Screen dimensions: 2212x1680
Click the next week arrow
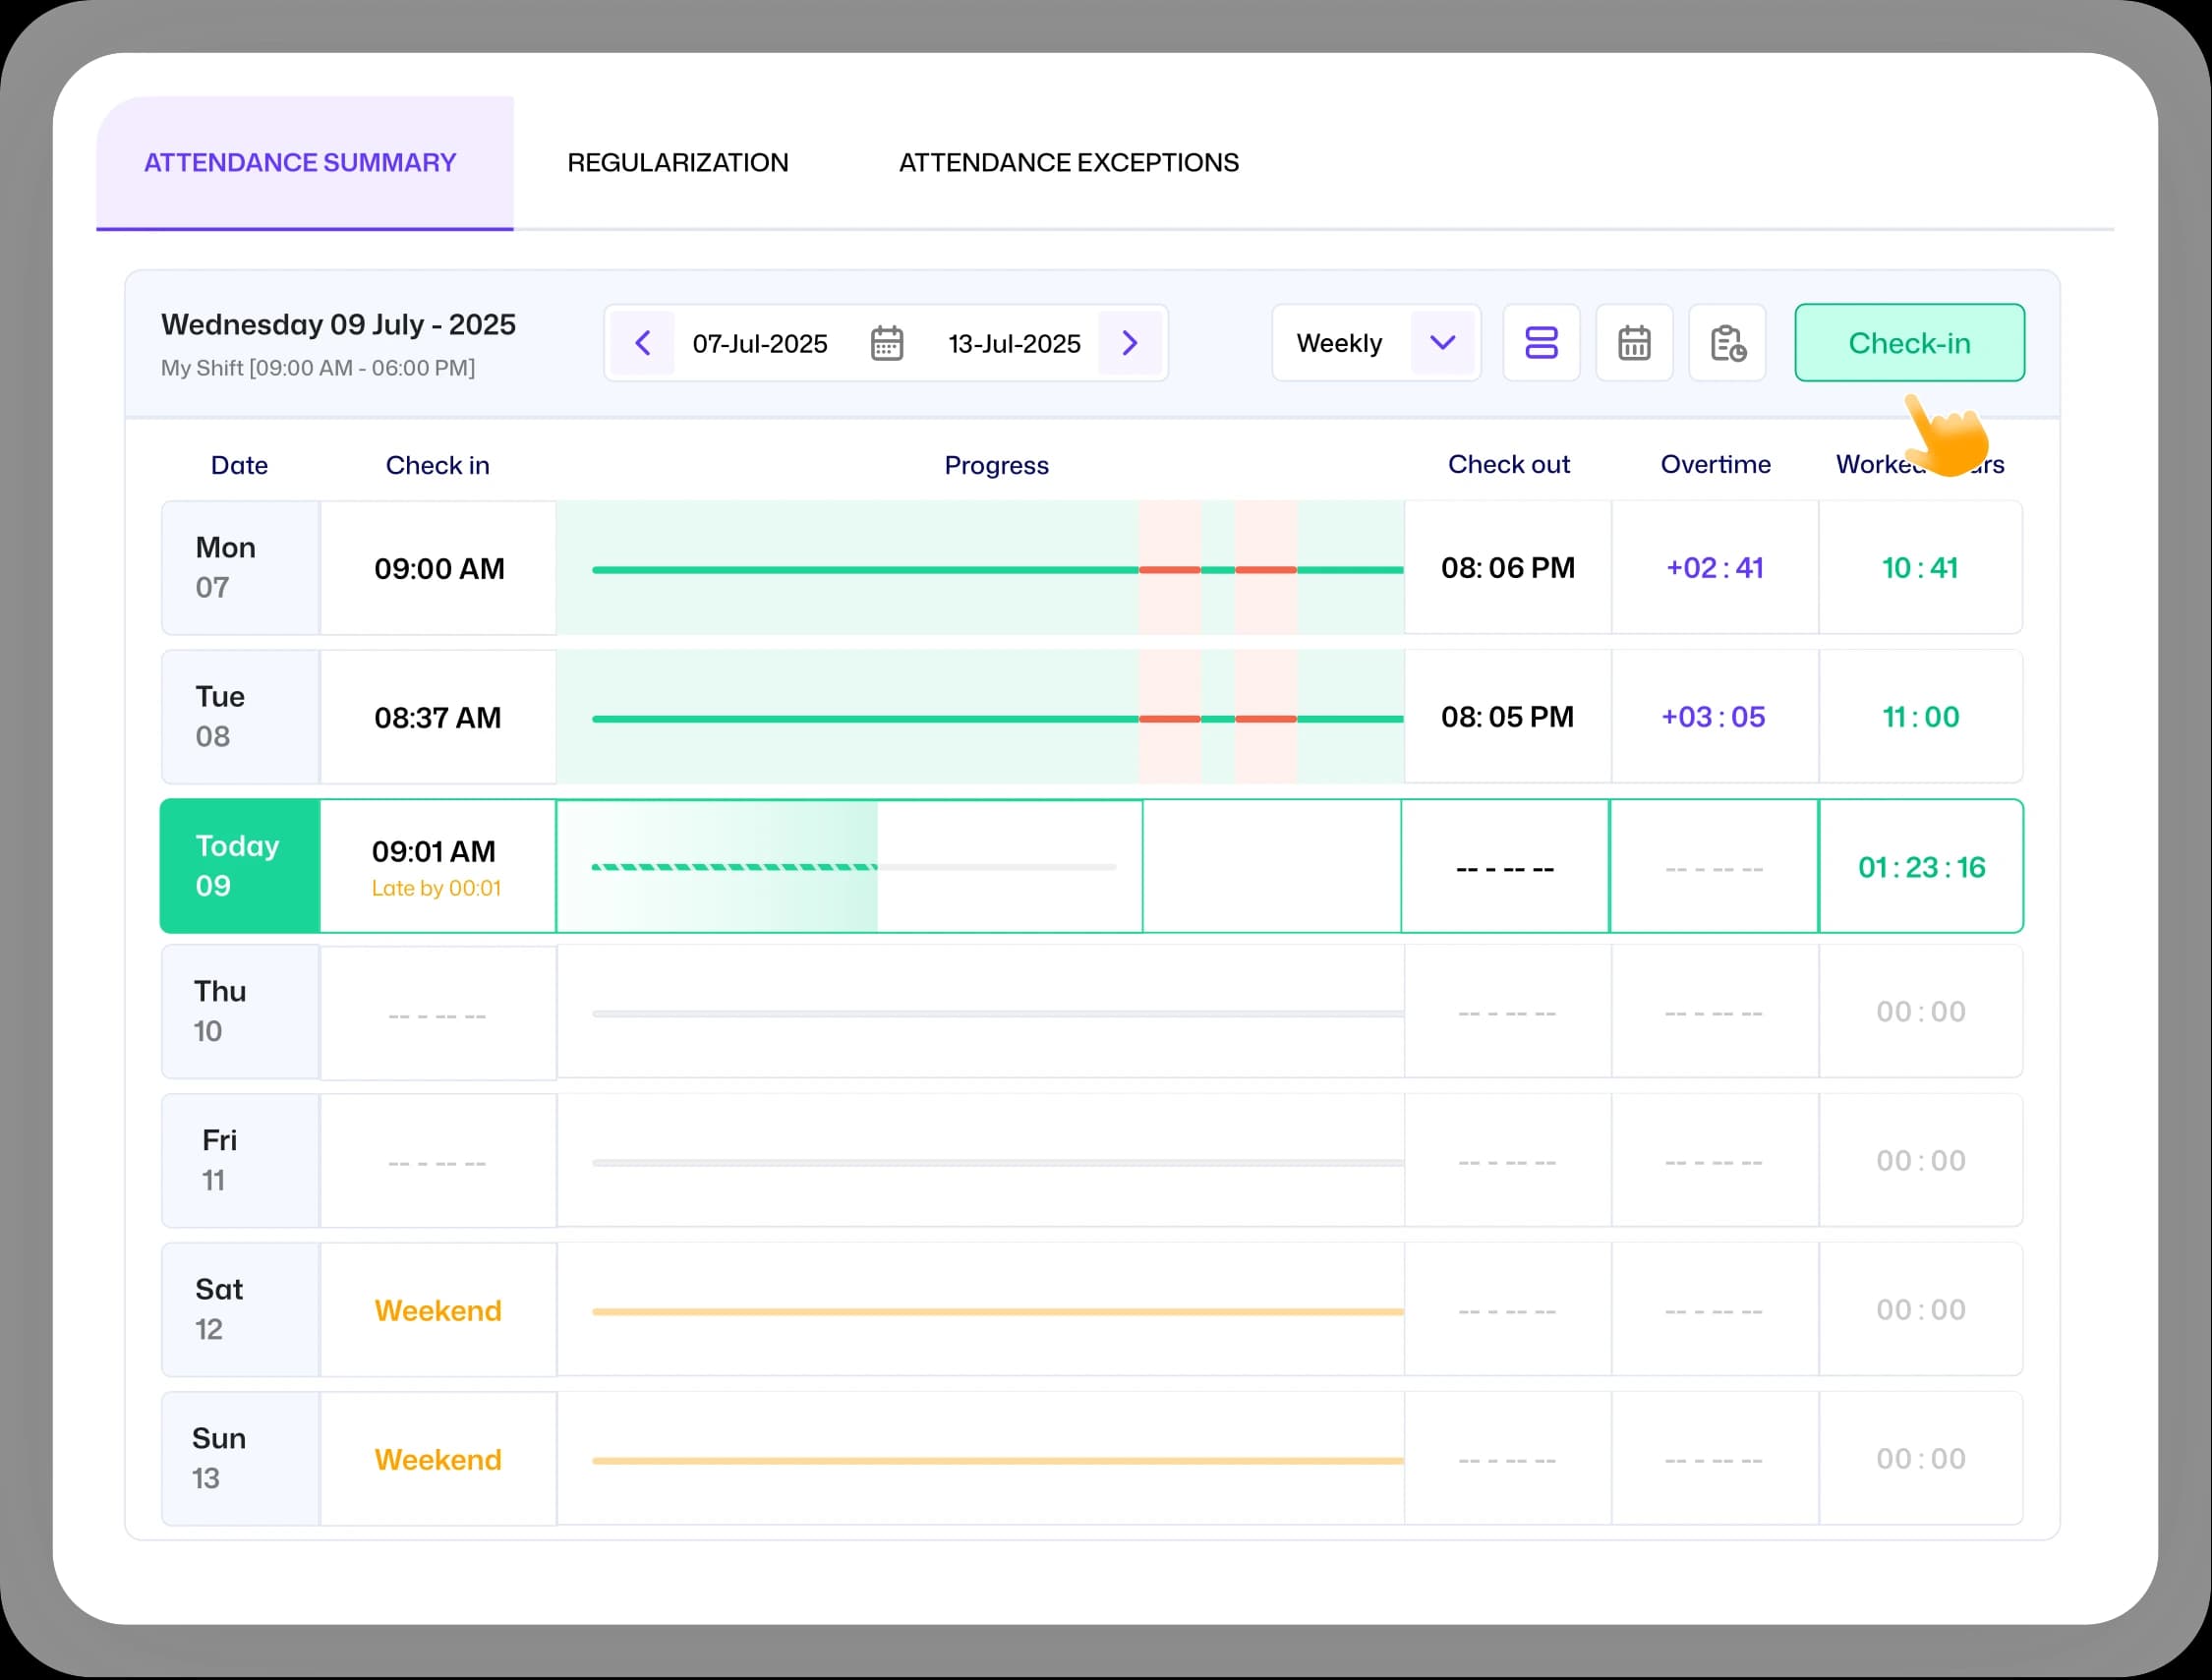coord(1129,343)
